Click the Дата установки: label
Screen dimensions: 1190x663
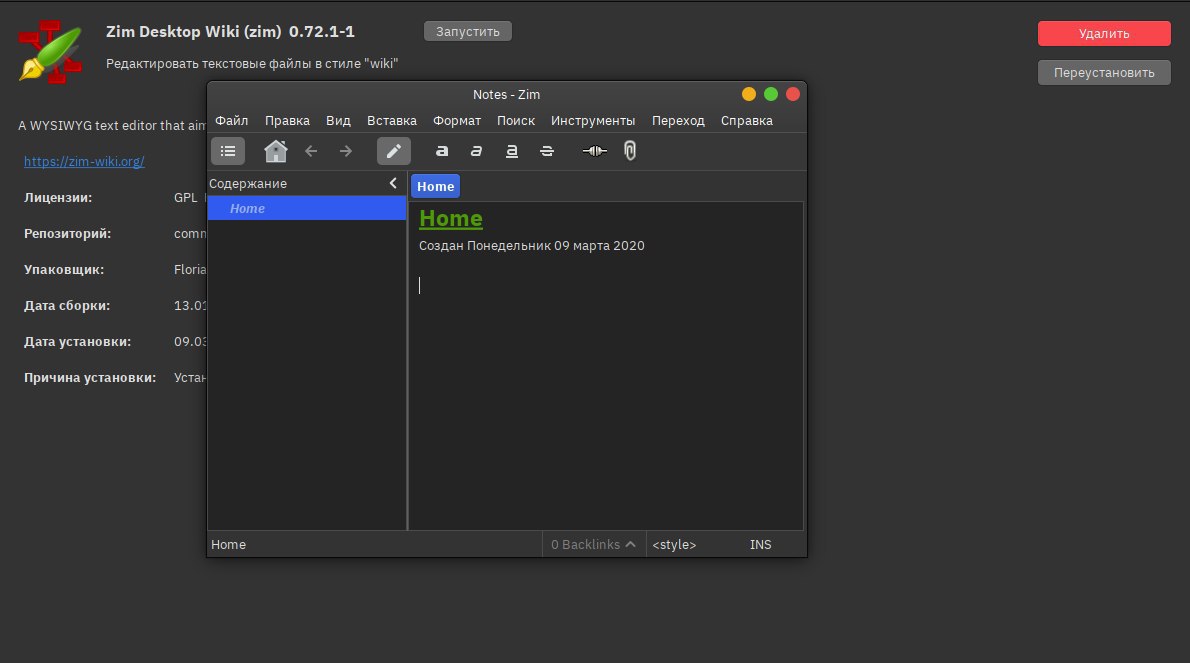[77, 341]
